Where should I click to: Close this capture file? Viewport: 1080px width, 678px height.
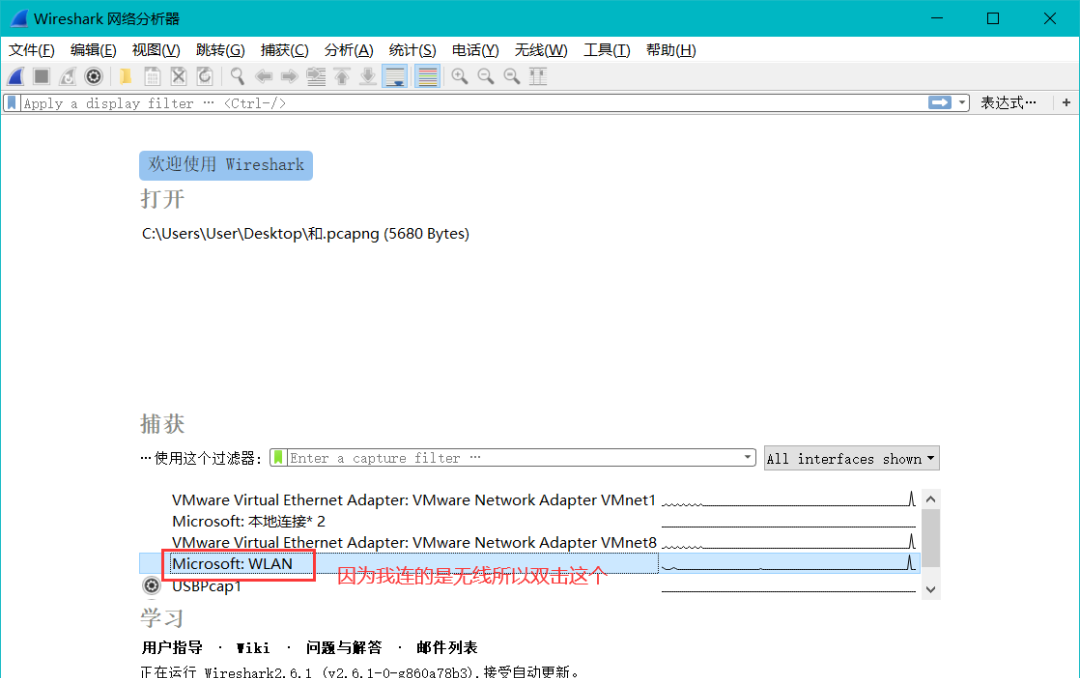click(178, 76)
